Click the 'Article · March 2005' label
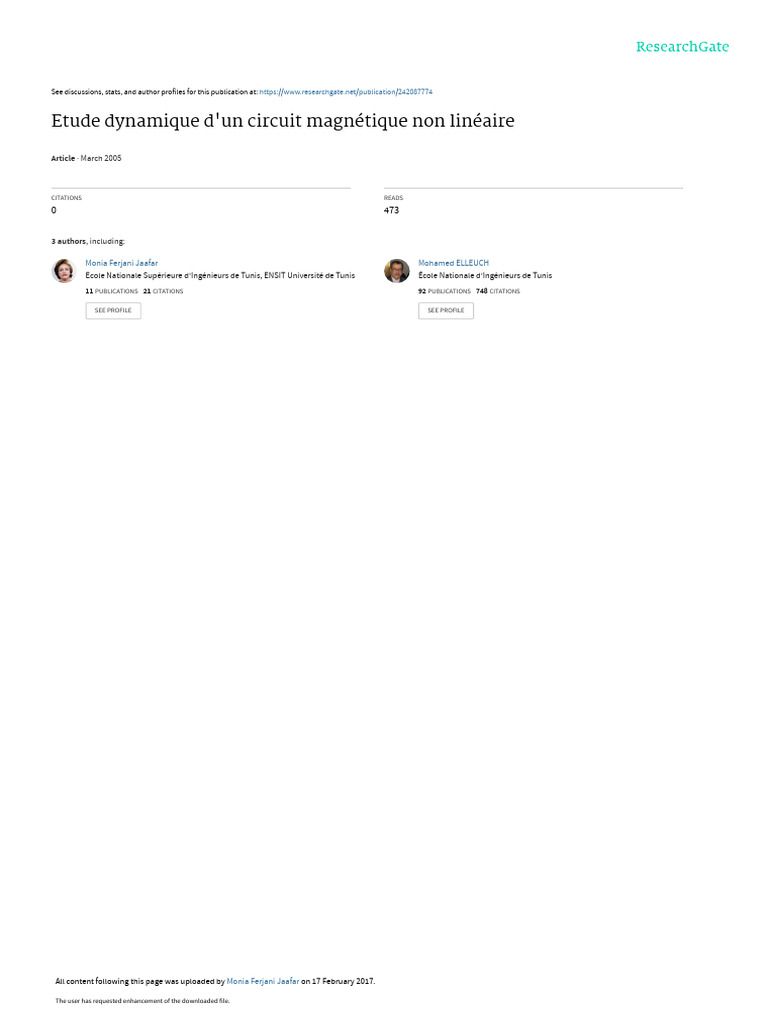The image size is (768, 1024). (x=86, y=158)
